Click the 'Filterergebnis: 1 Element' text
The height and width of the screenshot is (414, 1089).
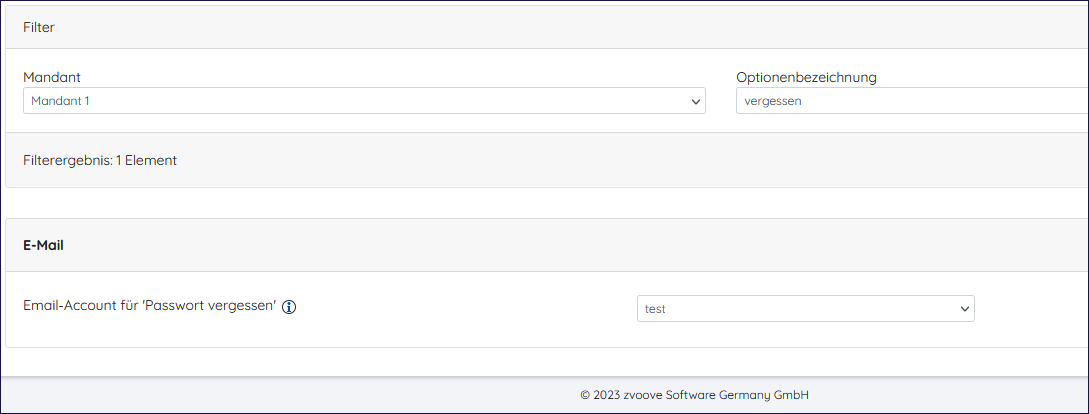100,160
